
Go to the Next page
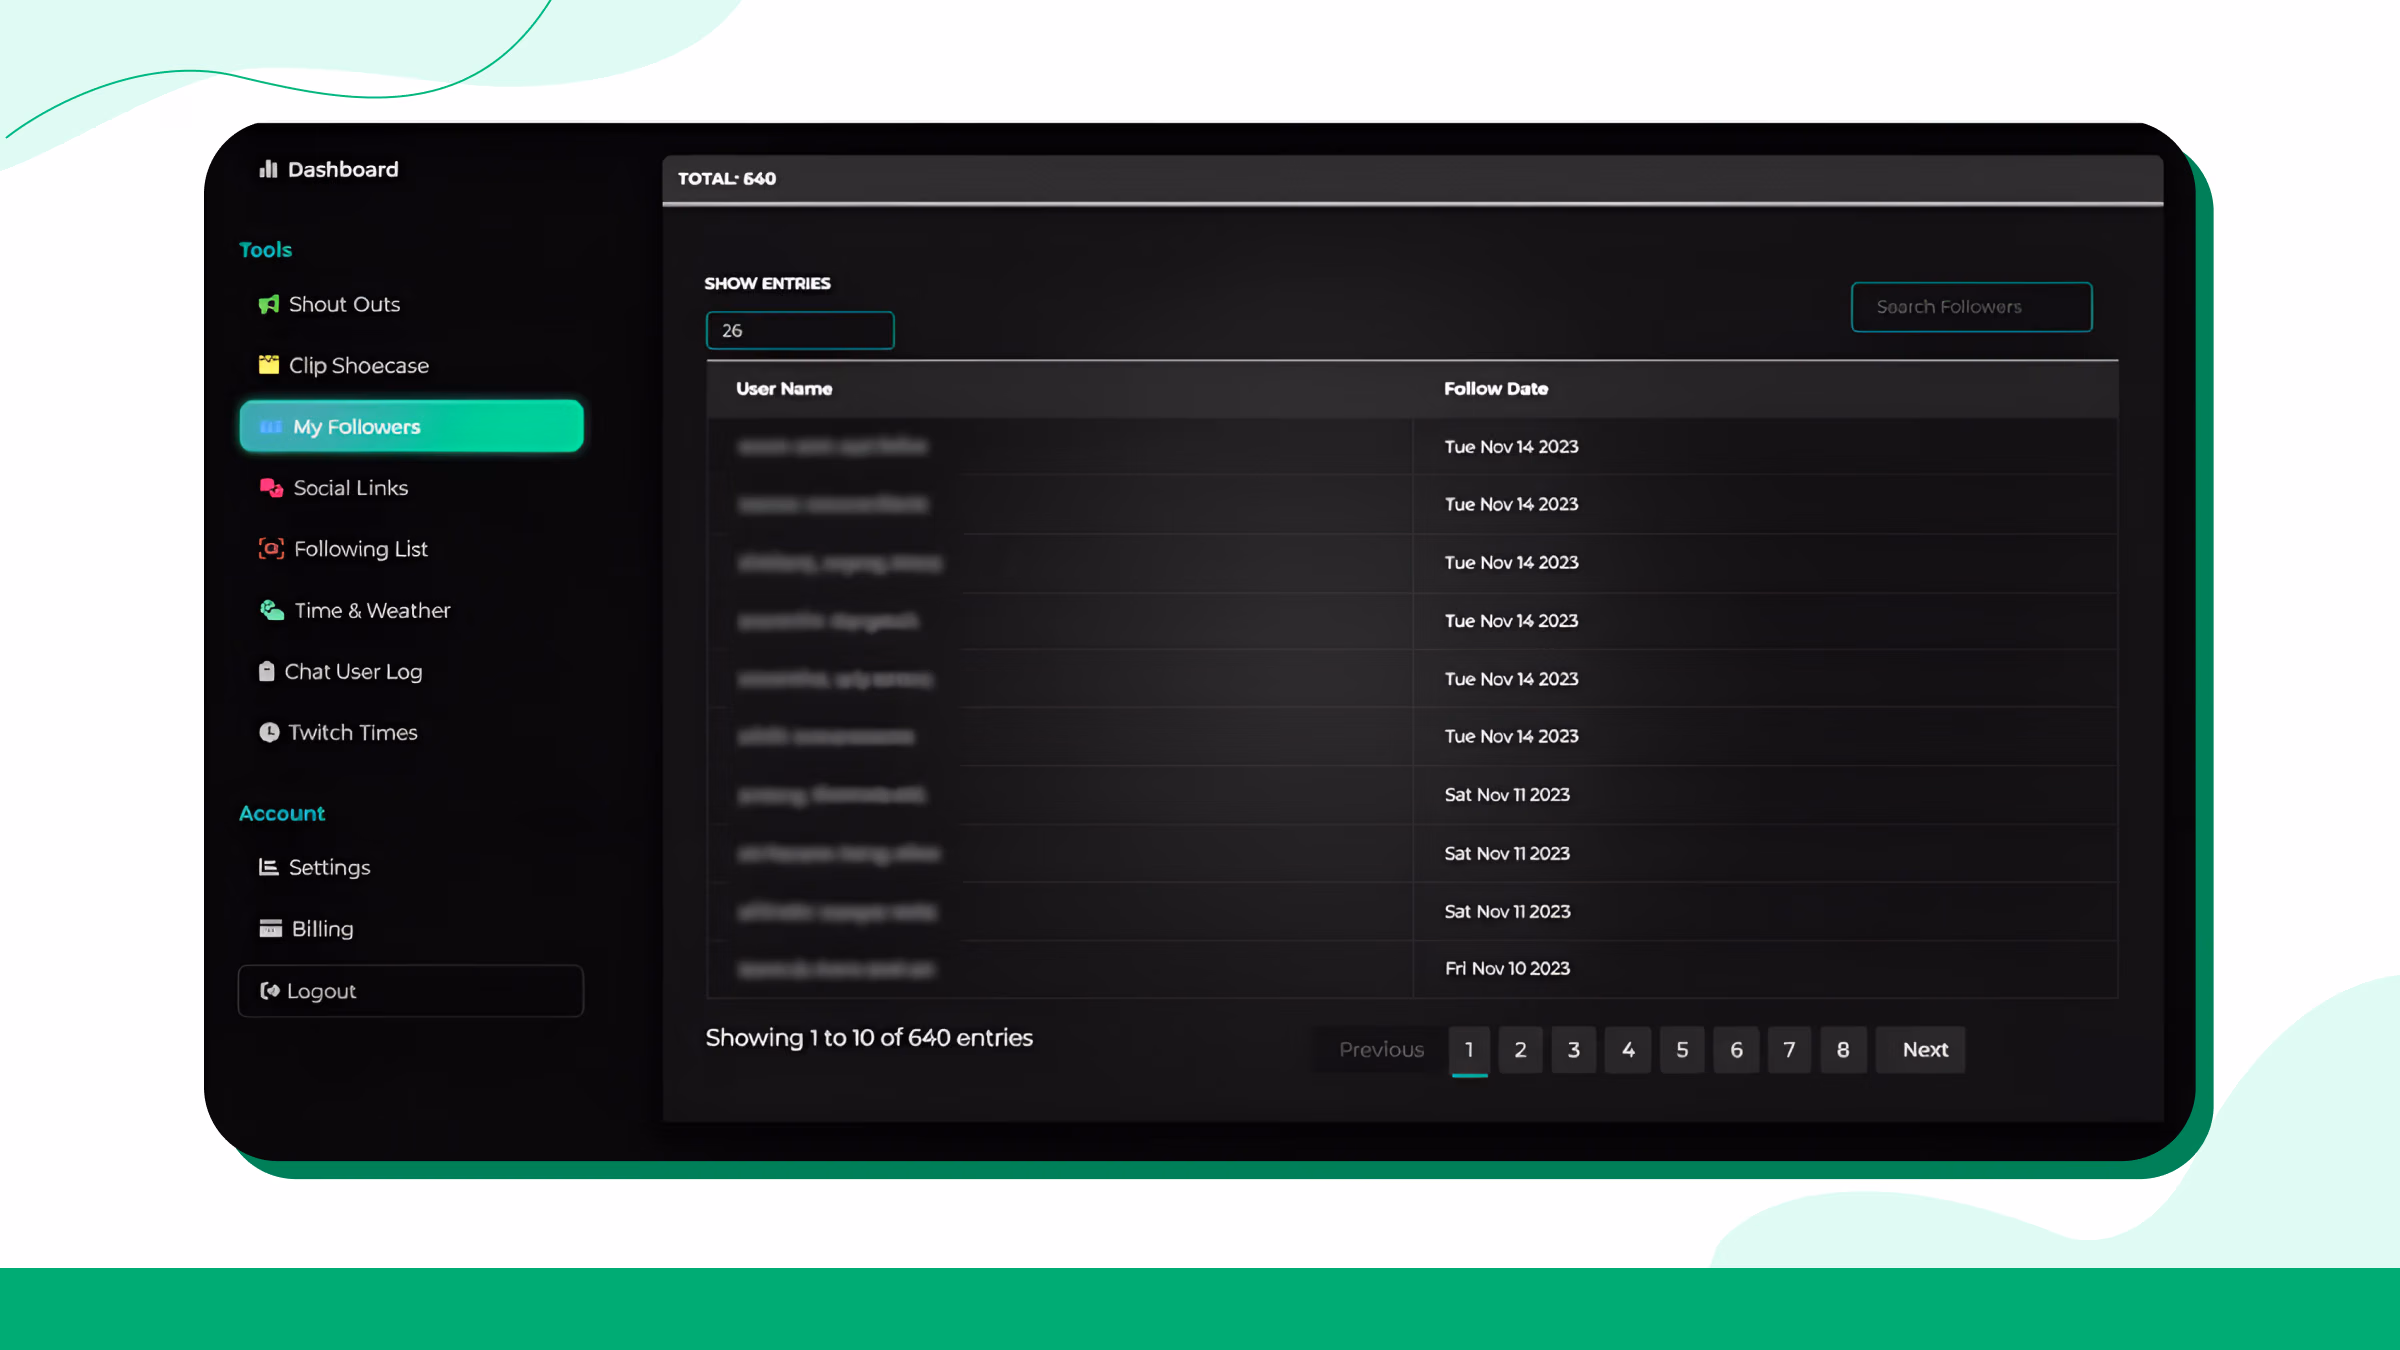pos(1924,1050)
